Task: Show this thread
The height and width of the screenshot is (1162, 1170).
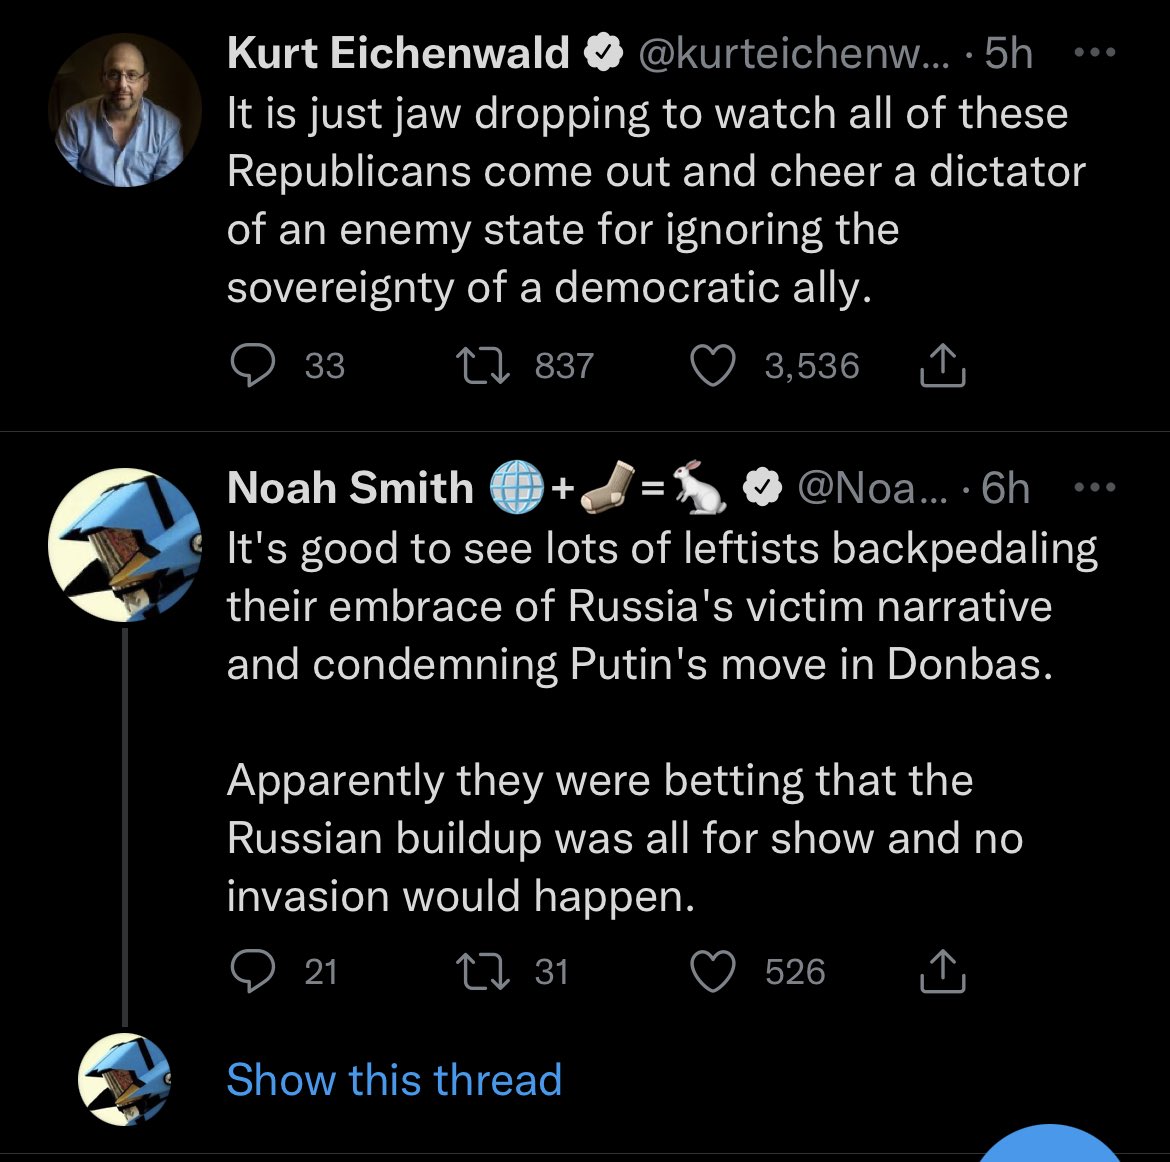Action: (x=394, y=1079)
